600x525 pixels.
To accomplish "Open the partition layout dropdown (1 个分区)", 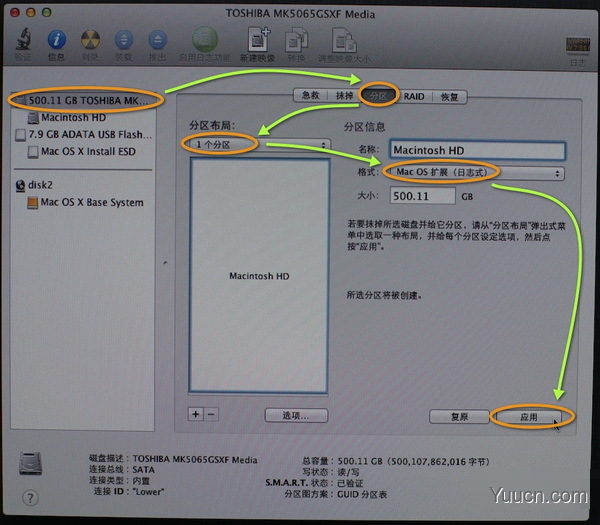I will (258, 145).
